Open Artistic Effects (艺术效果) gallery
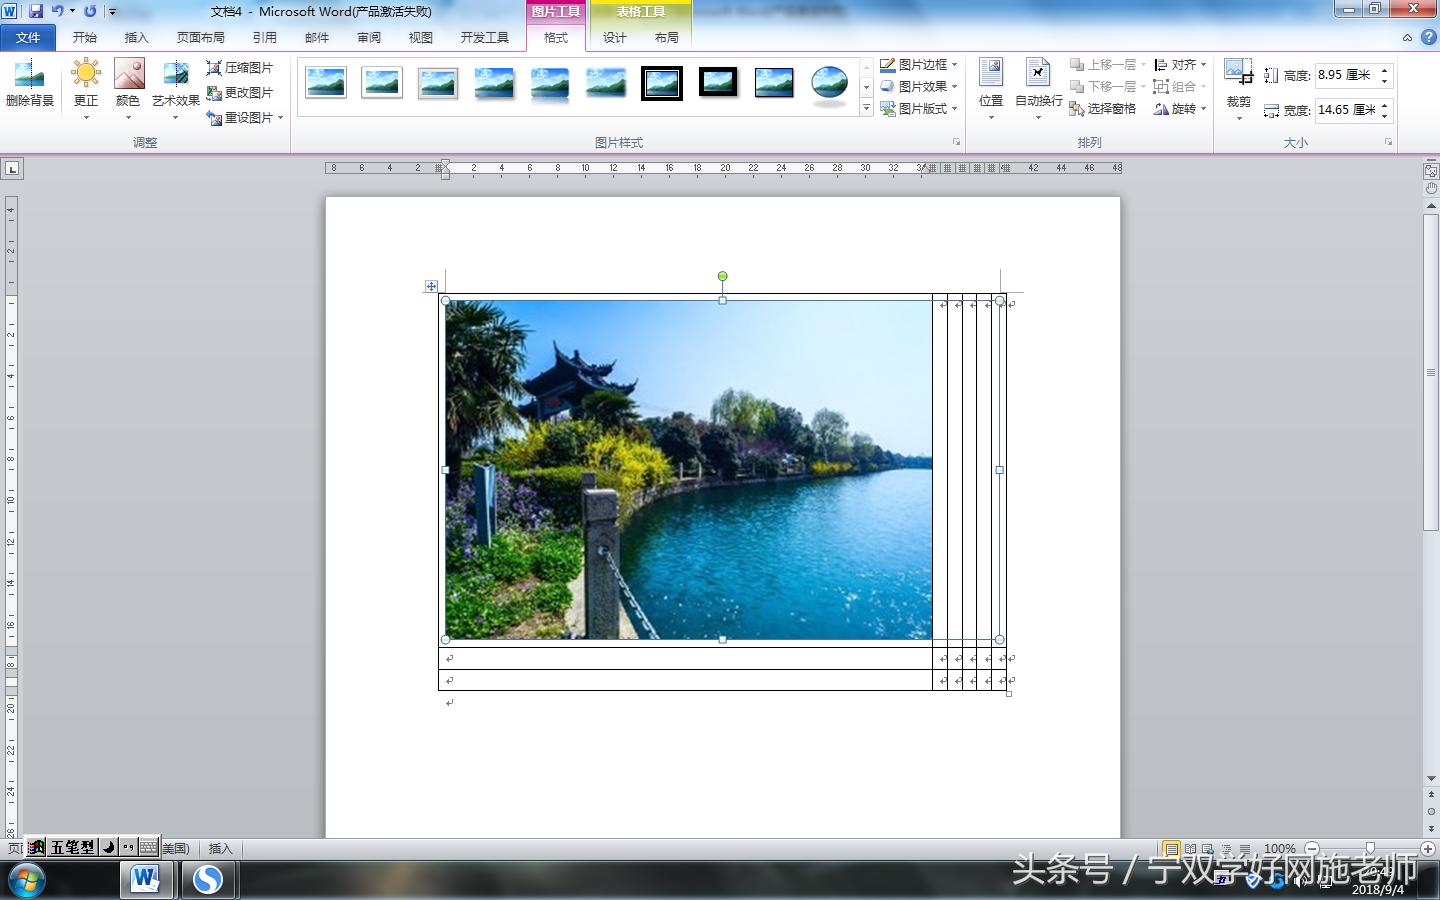This screenshot has height=900, width=1440. click(176, 77)
